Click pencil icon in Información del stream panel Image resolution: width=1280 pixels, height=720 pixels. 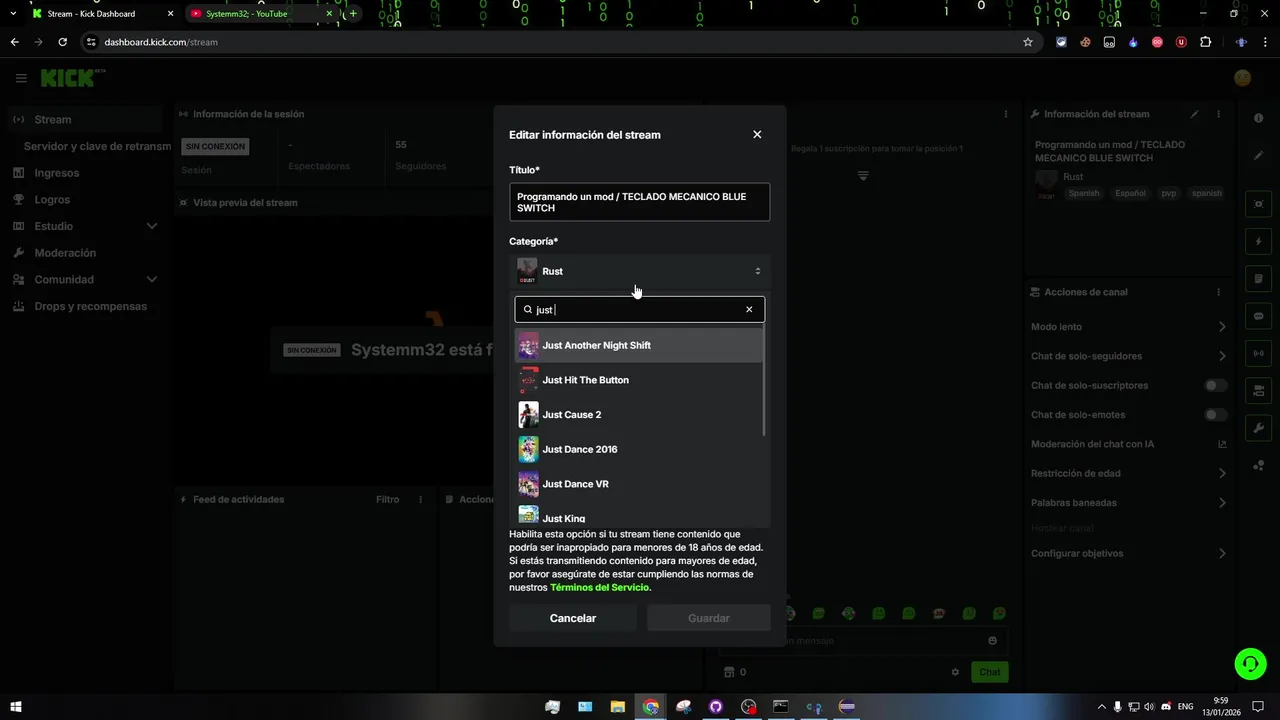(x=1194, y=114)
